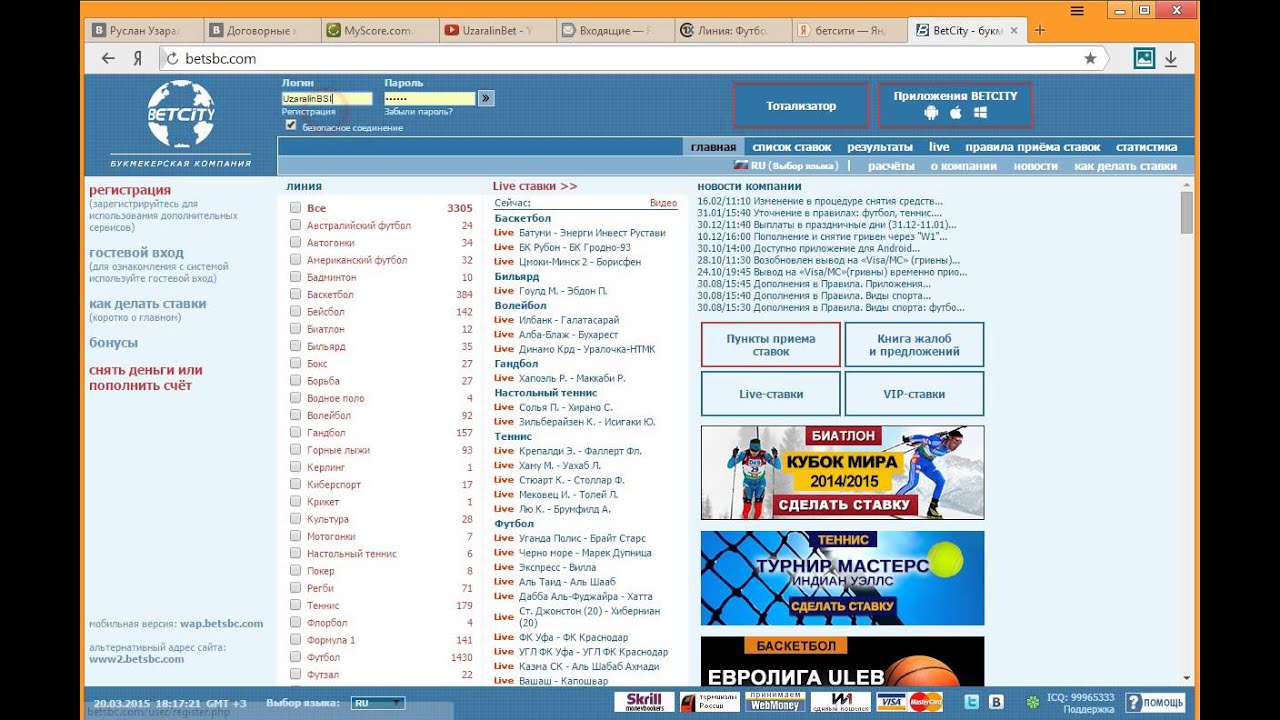This screenshot has width=1280, height=720.
Task: Open the гостевой вход link
Action: 136,253
